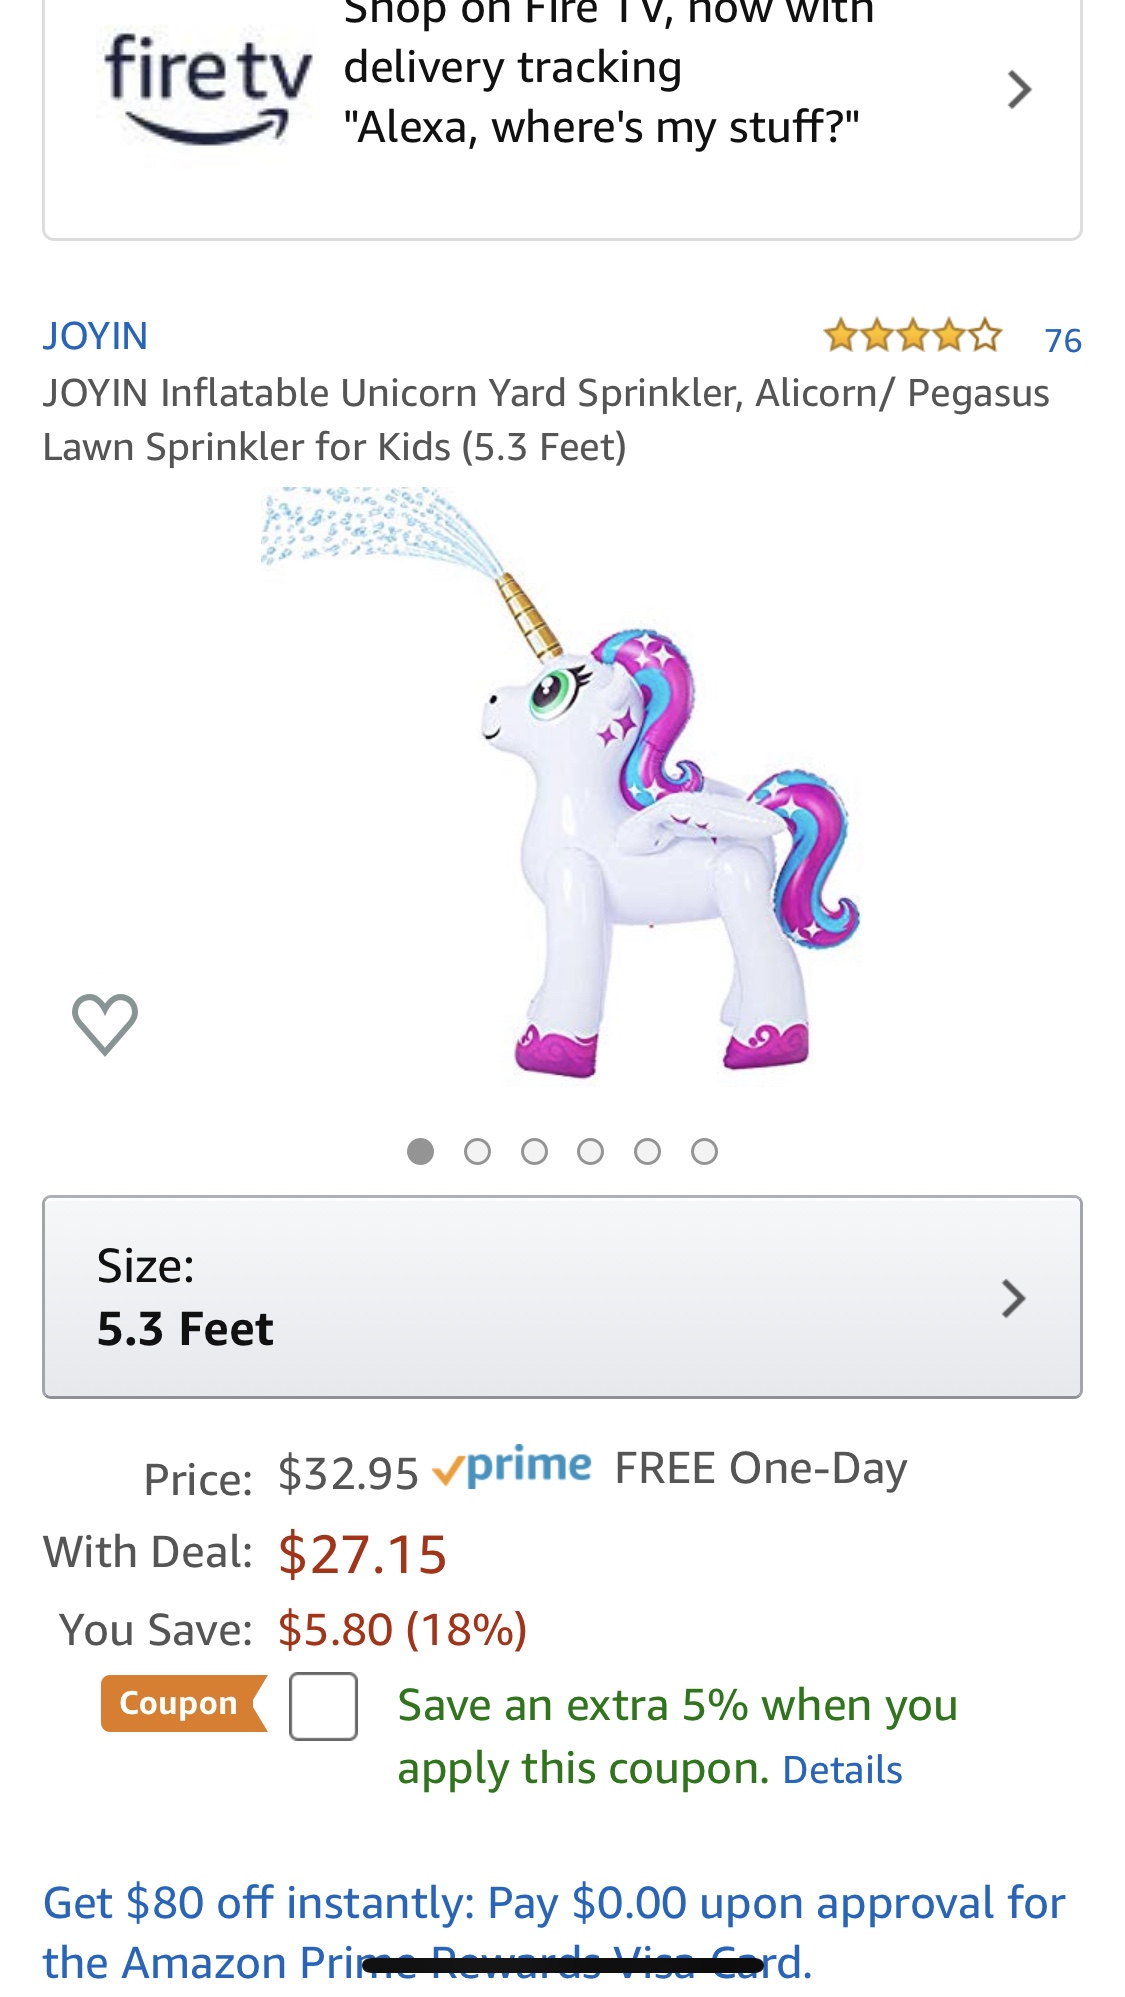Click the orange Coupon badge

click(x=182, y=1703)
